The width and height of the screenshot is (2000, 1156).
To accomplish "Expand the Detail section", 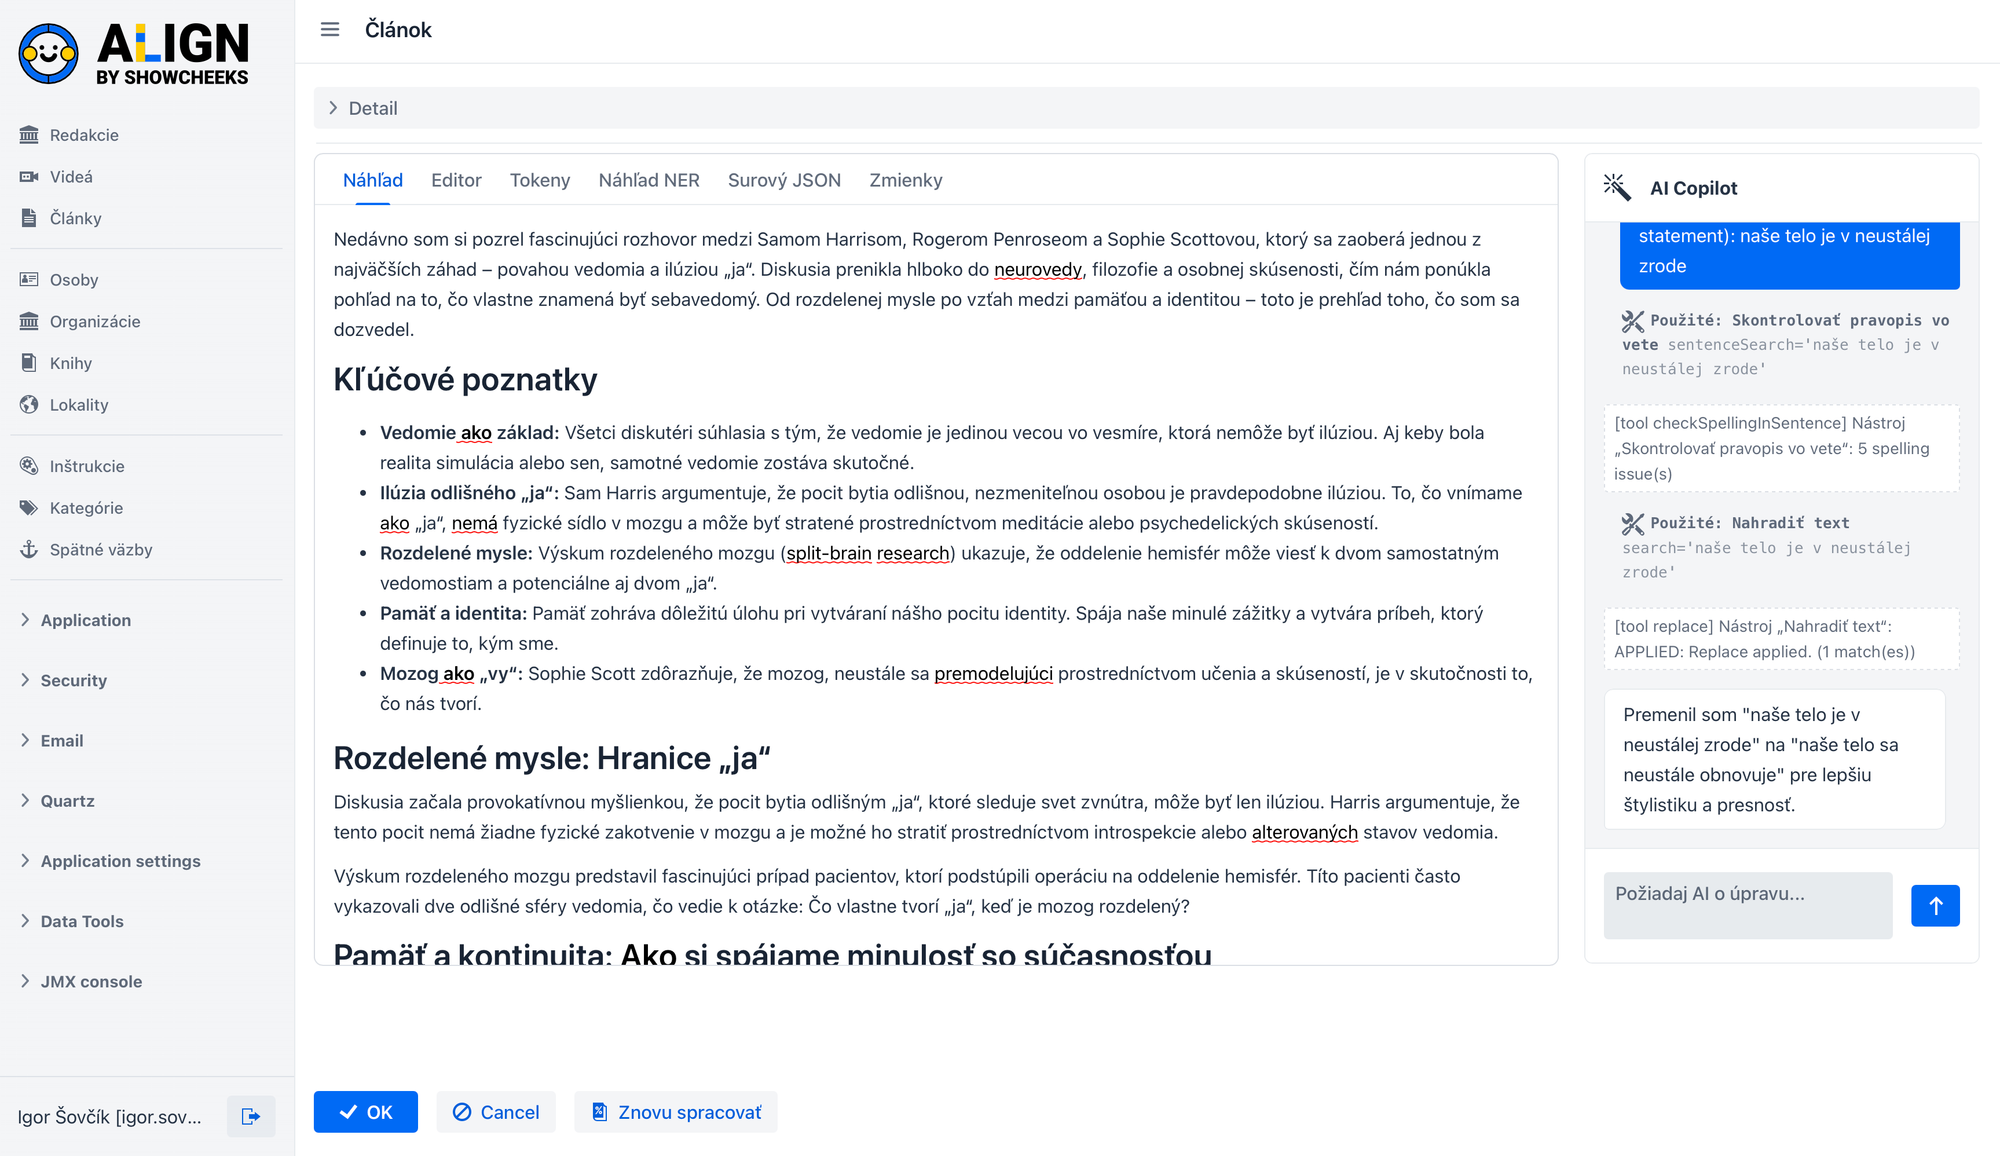I will 334,108.
